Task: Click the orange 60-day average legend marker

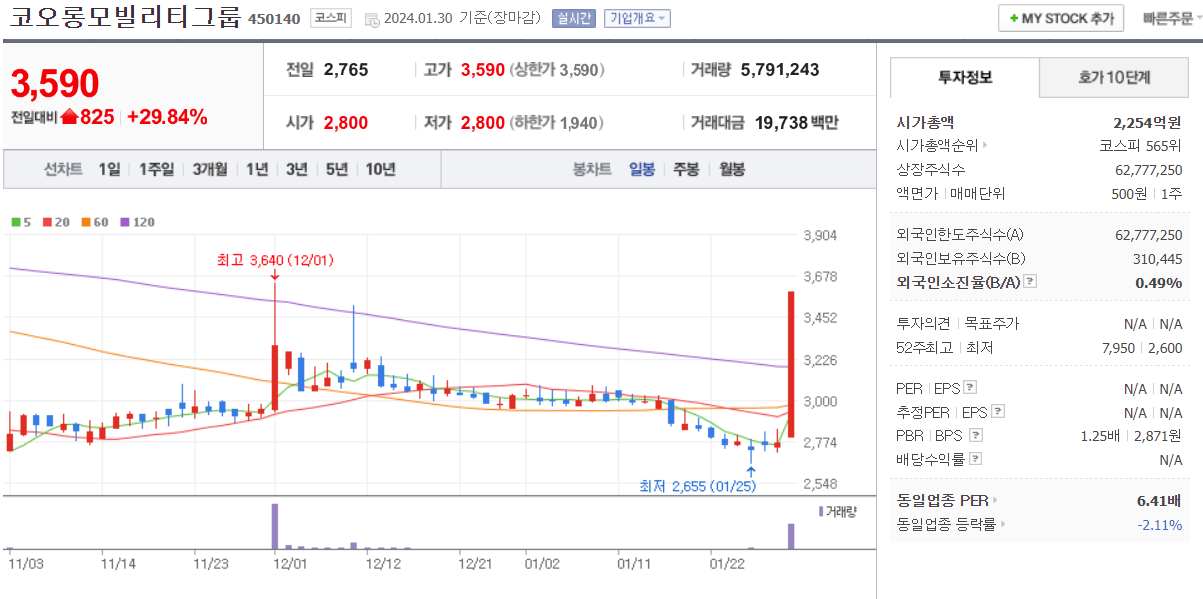Action: [x=95, y=222]
